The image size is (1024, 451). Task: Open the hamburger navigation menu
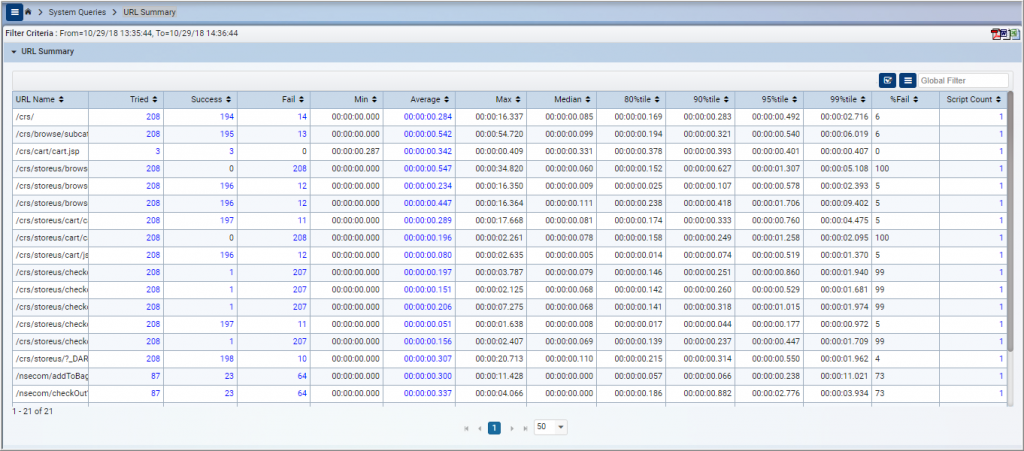coord(14,12)
